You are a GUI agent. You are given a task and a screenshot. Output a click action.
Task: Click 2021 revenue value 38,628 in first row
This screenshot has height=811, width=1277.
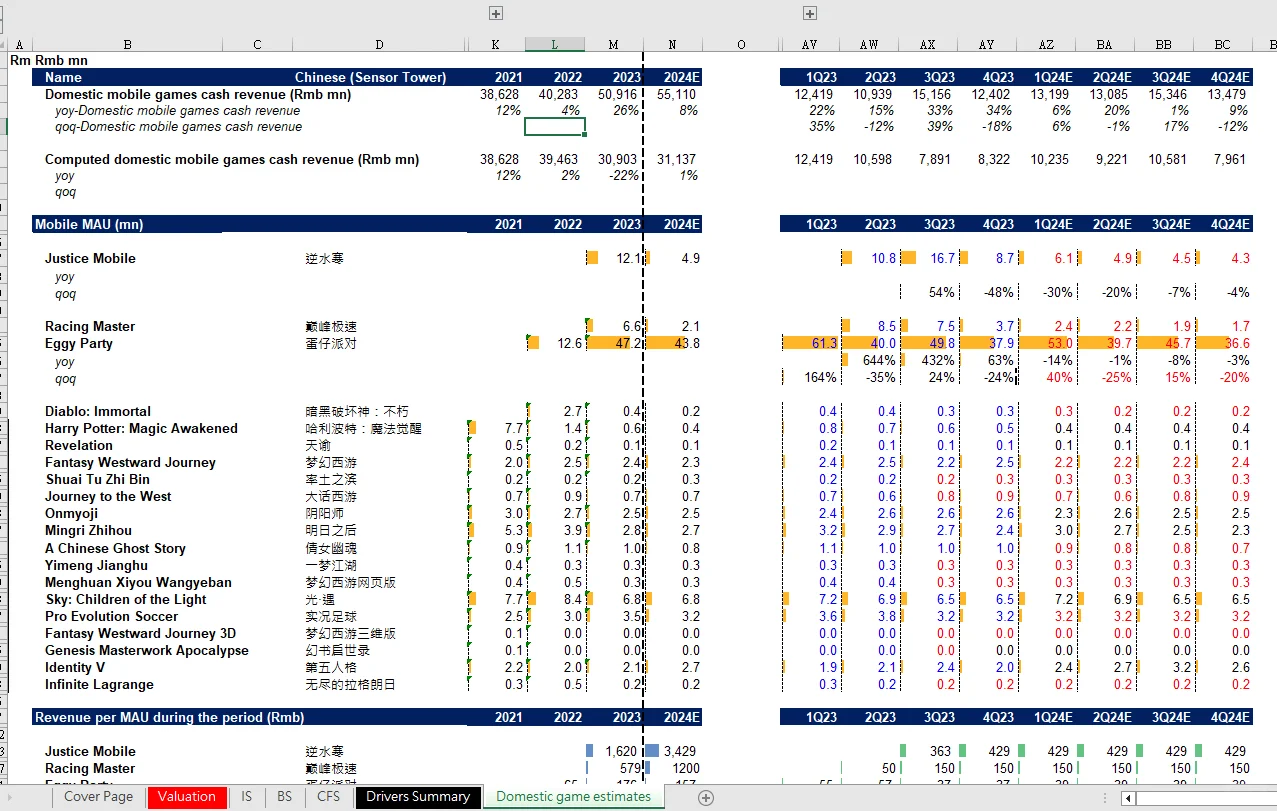(x=499, y=94)
